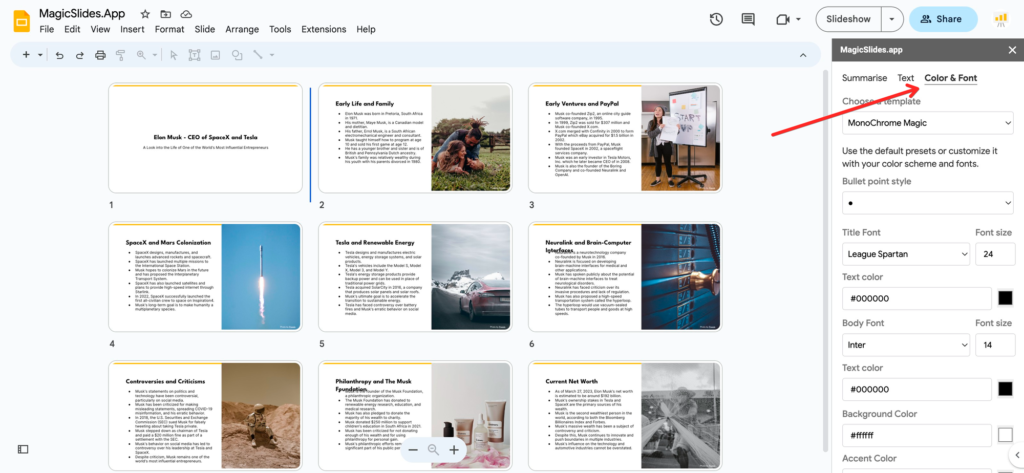Open the Title Font League Spartan dropdown
Image resolution: width=1024 pixels, height=473 pixels.
point(906,253)
